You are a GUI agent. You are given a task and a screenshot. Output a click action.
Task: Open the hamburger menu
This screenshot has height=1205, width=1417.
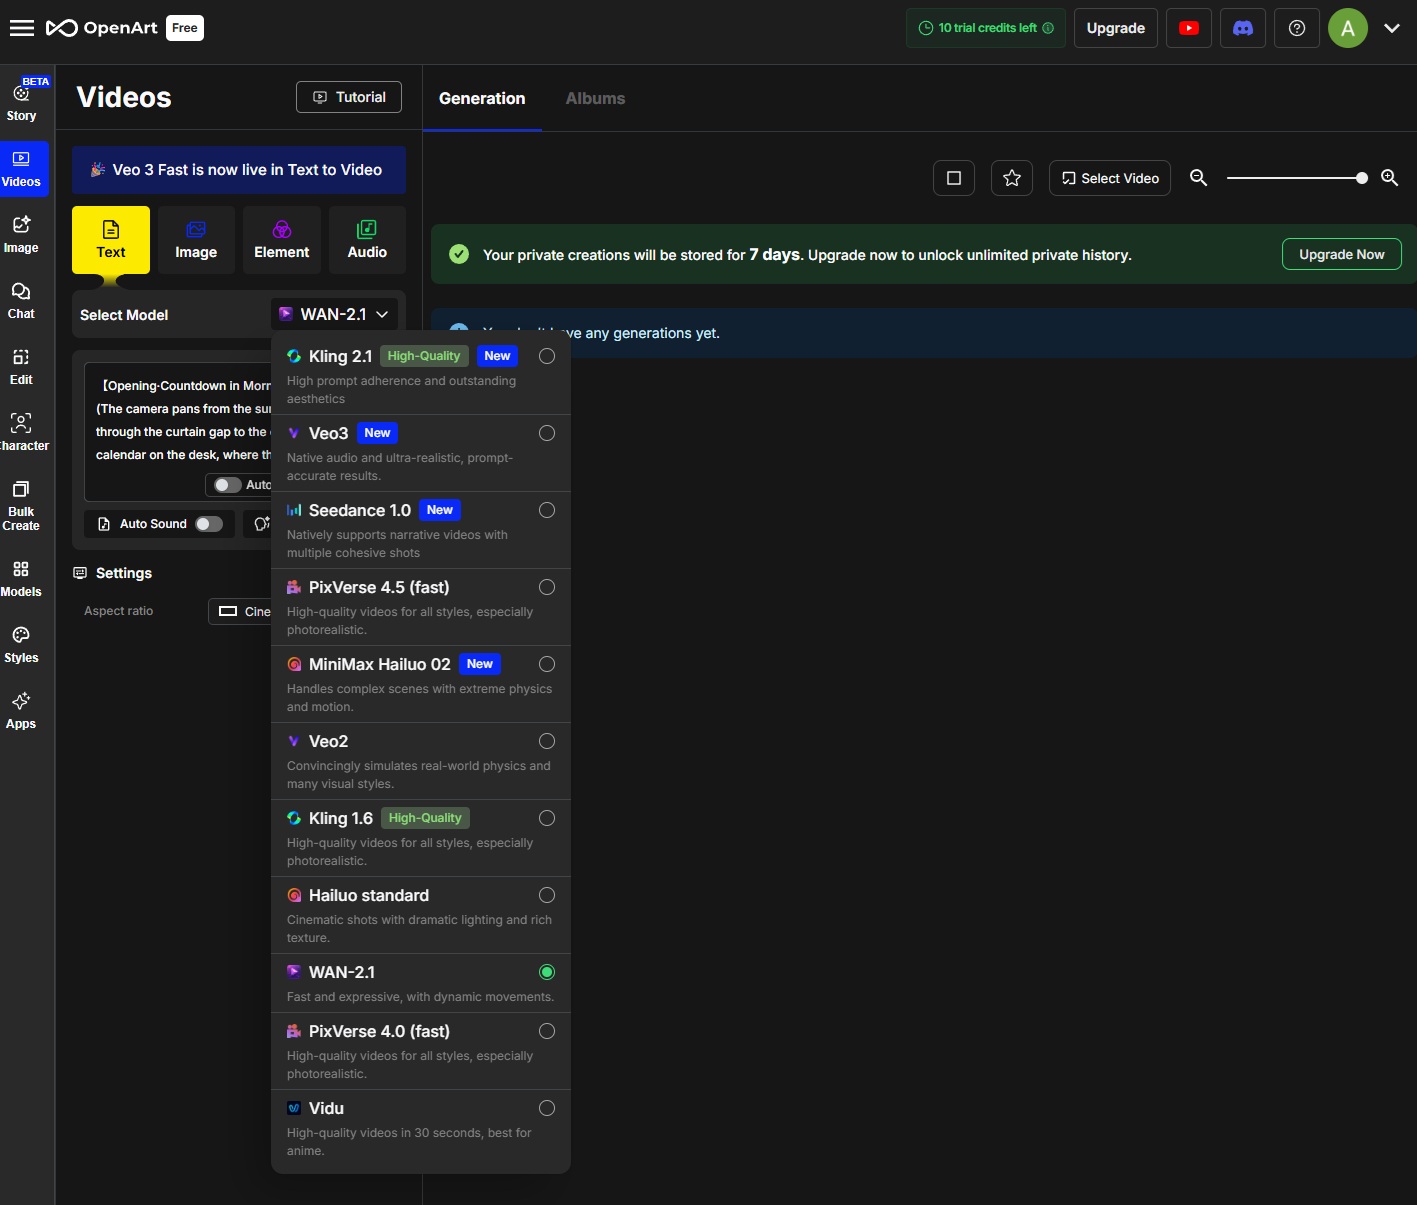coord(22,28)
